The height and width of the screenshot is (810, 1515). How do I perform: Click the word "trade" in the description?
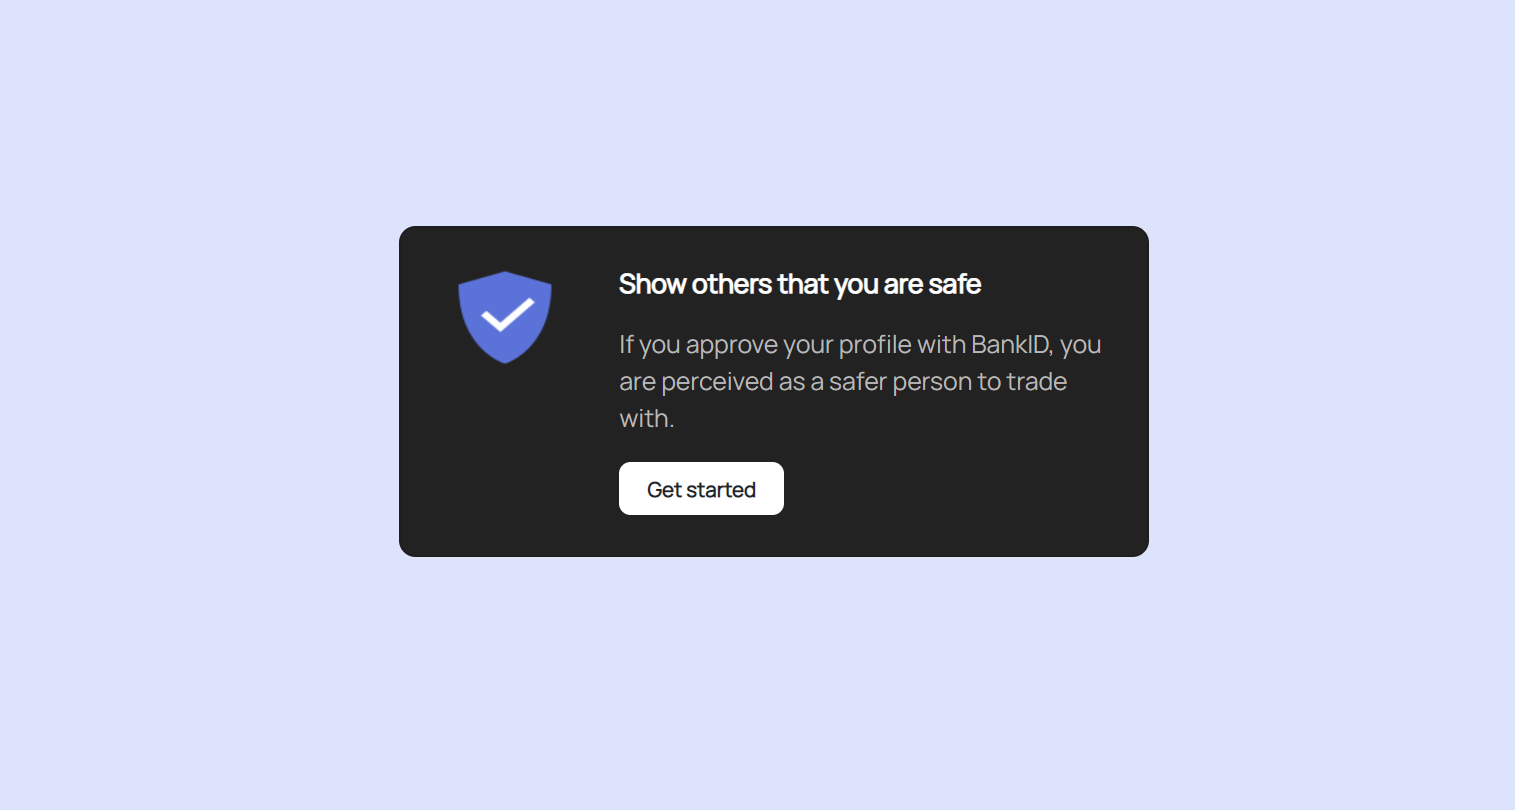1036,382
